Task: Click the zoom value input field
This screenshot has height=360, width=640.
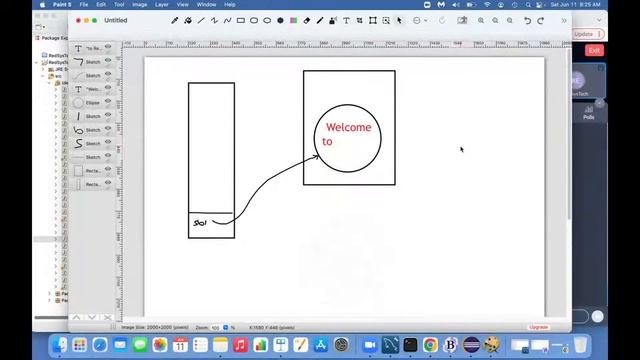Action: click(x=216, y=327)
